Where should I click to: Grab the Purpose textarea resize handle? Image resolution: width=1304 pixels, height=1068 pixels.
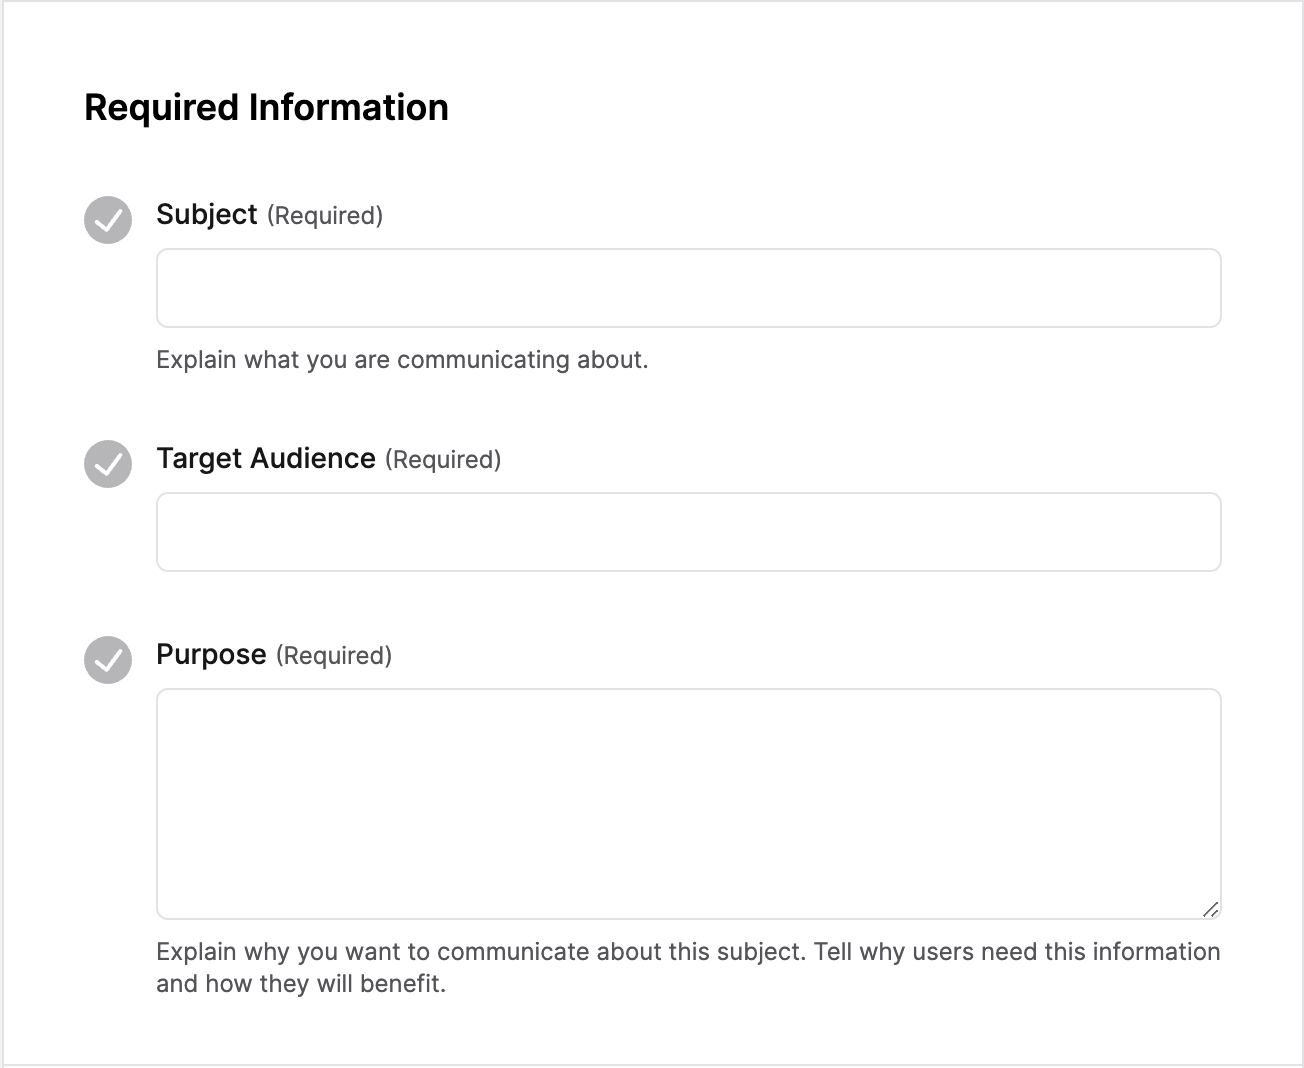coord(1210,909)
